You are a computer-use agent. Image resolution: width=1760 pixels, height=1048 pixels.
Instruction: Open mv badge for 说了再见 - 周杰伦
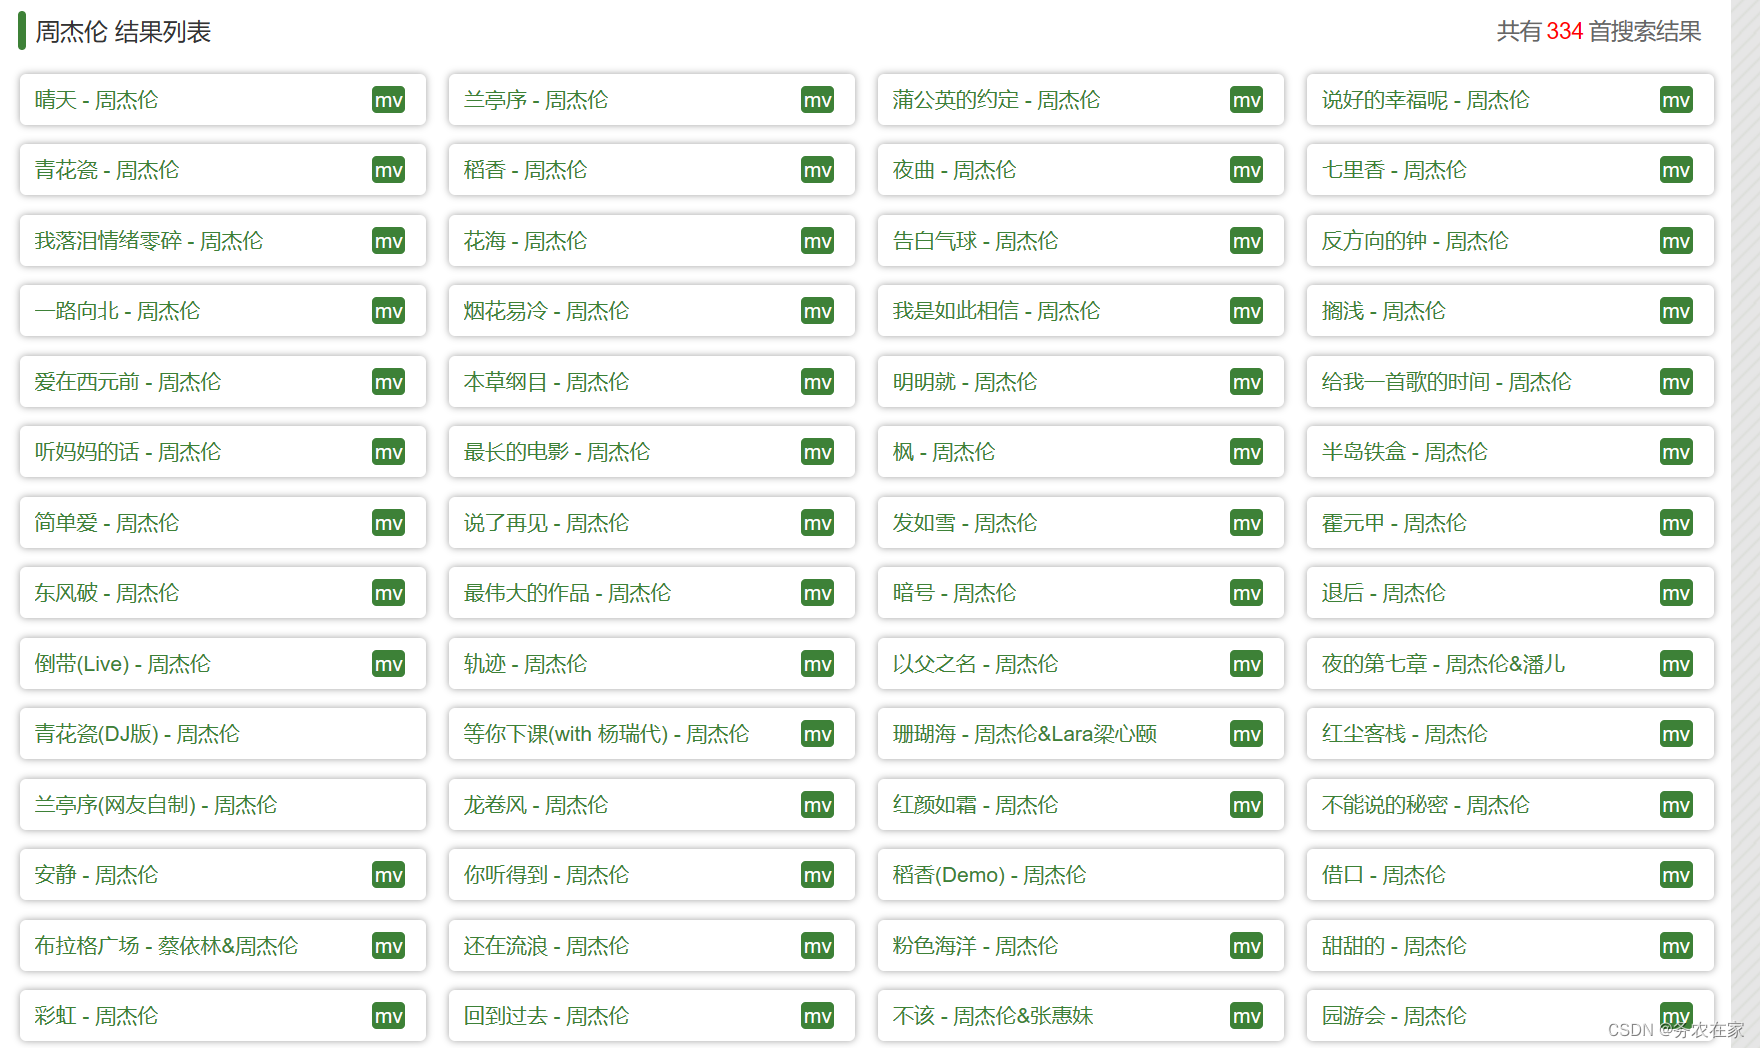click(x=817, y=523)
